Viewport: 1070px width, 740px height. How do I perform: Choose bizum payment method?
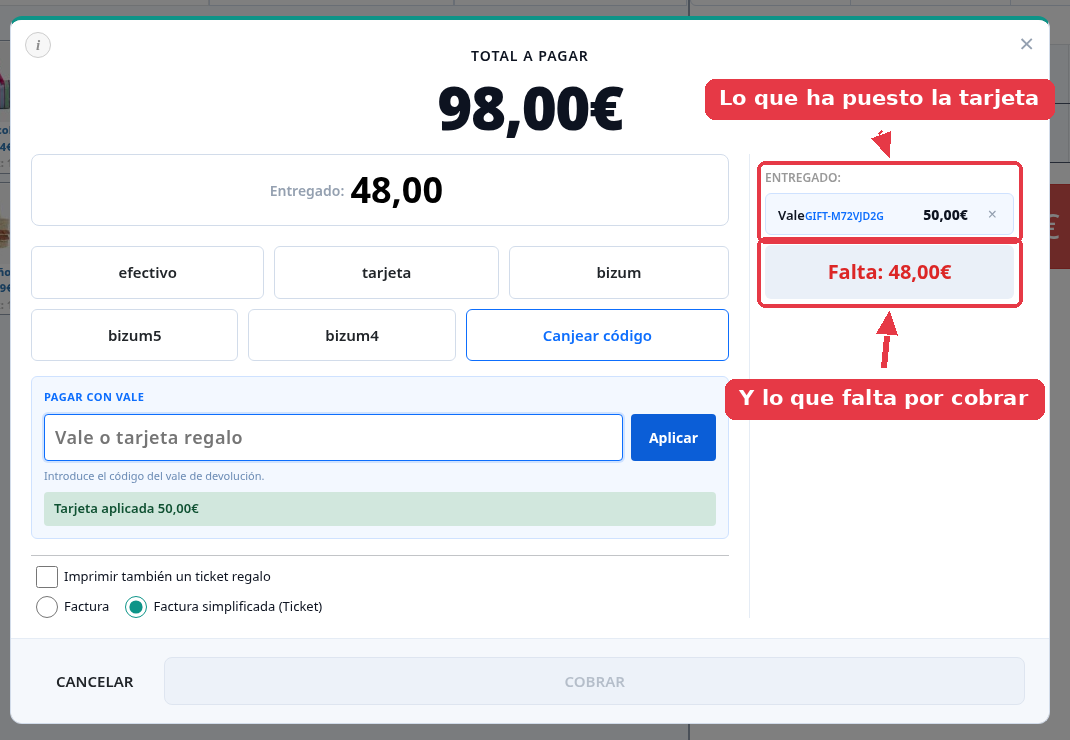(x=619, y=272)
